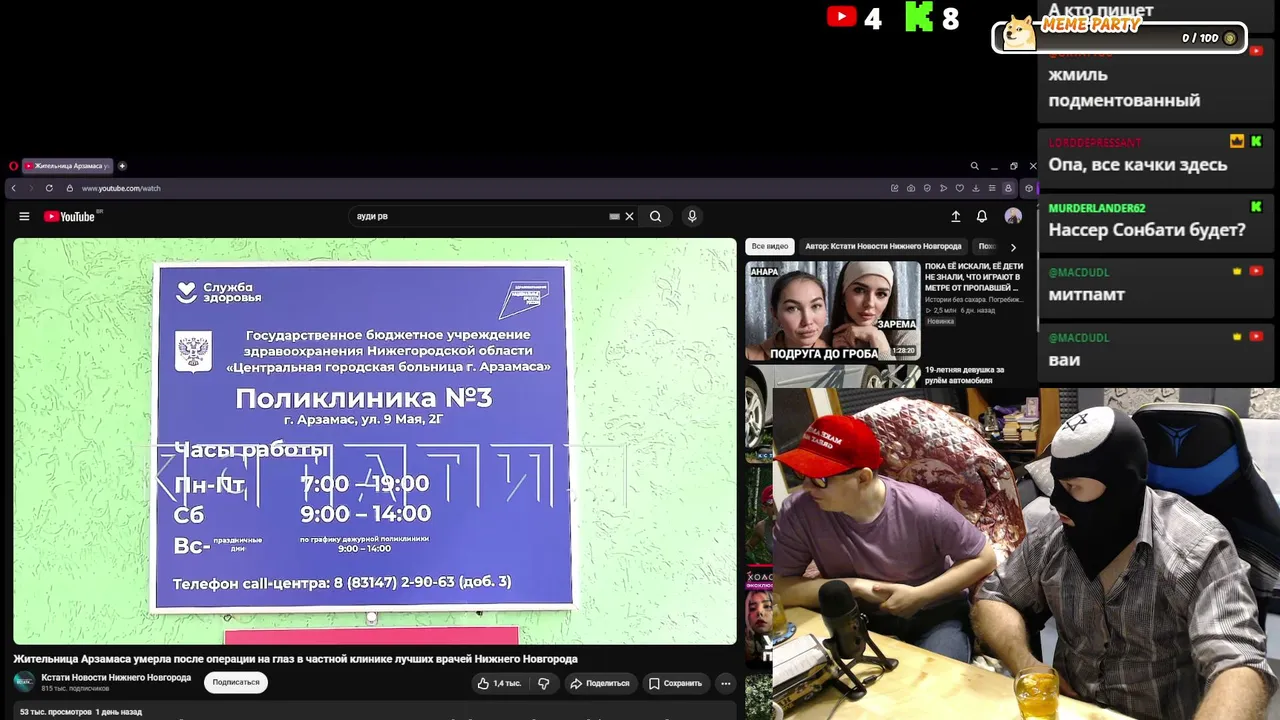
Task: Click the channel avatar of Кстати Новости
Action: pos(23,682)
